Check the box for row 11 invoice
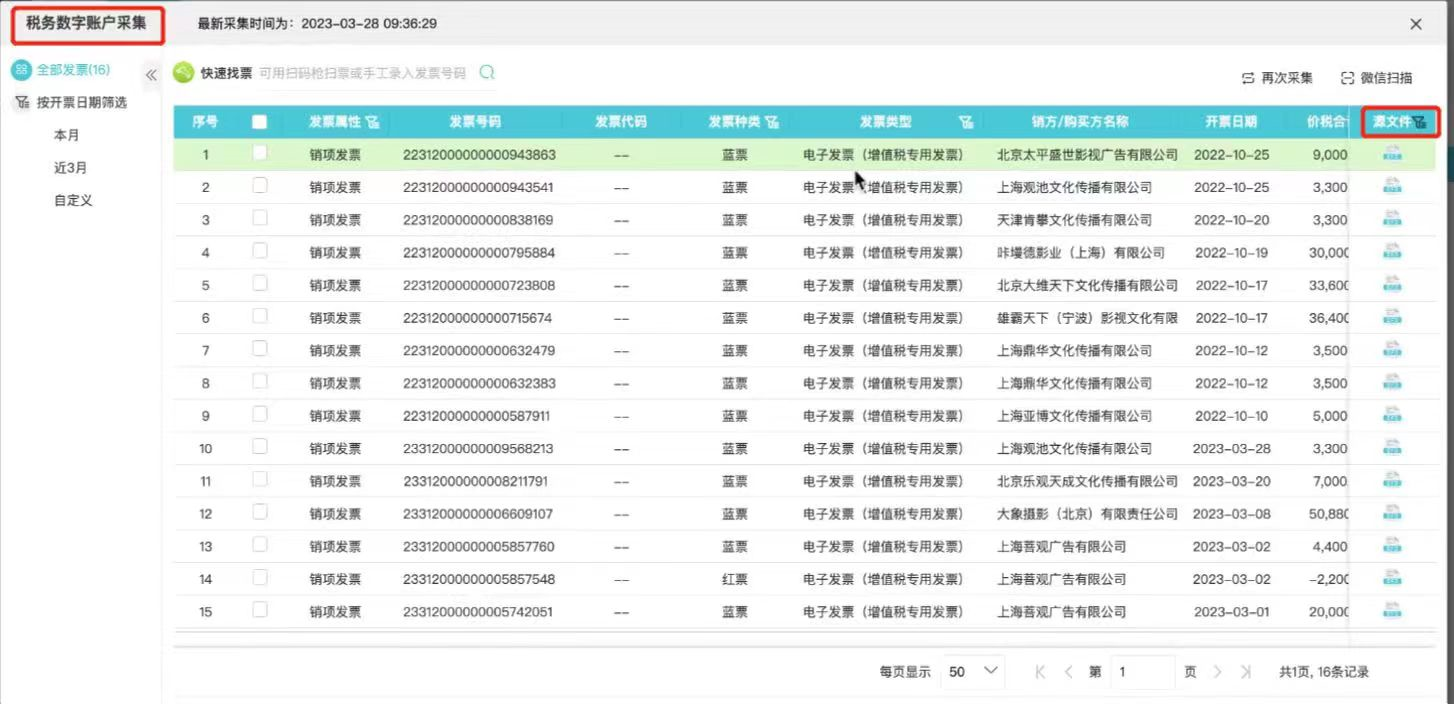 click(x=260, y=479)
